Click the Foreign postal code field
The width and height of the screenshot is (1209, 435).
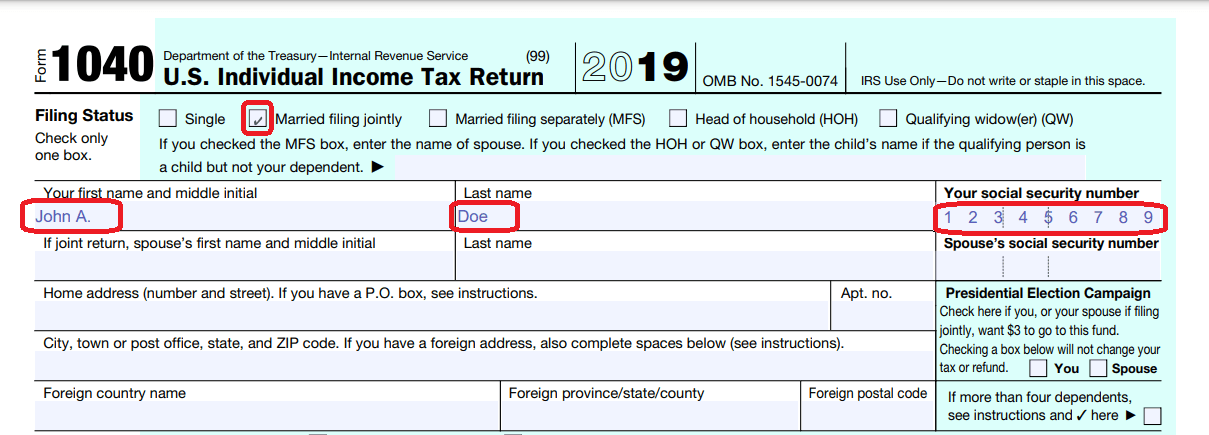point(867,415)
